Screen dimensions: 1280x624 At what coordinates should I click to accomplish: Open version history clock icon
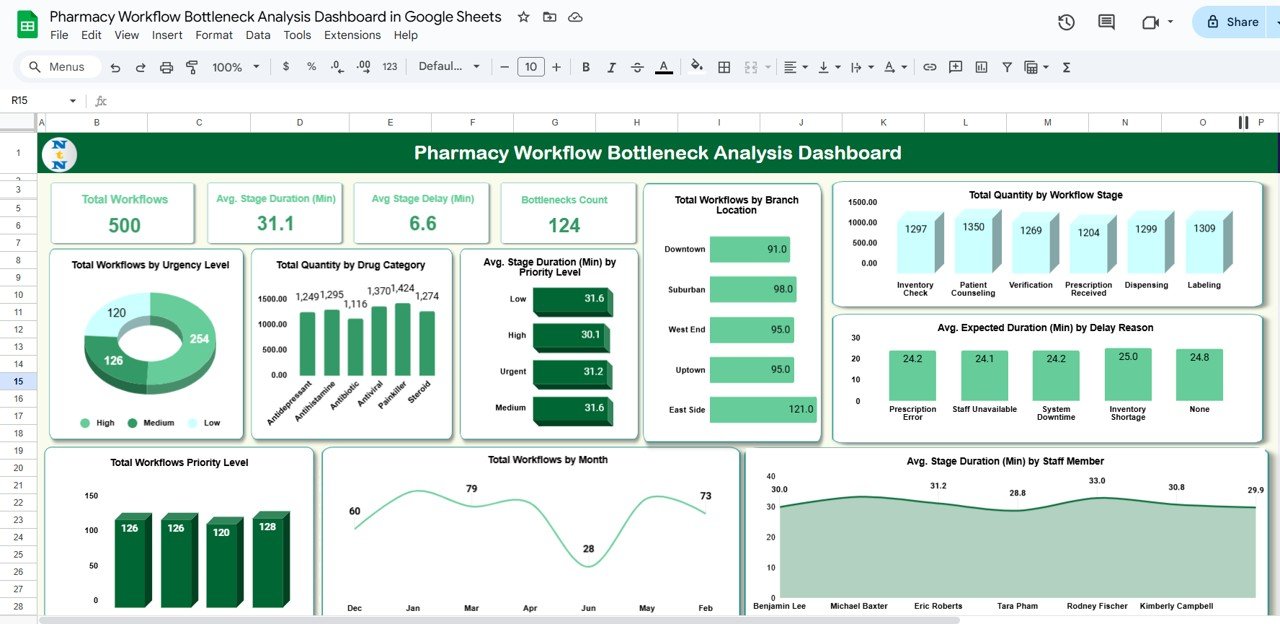click(1066, 22)
